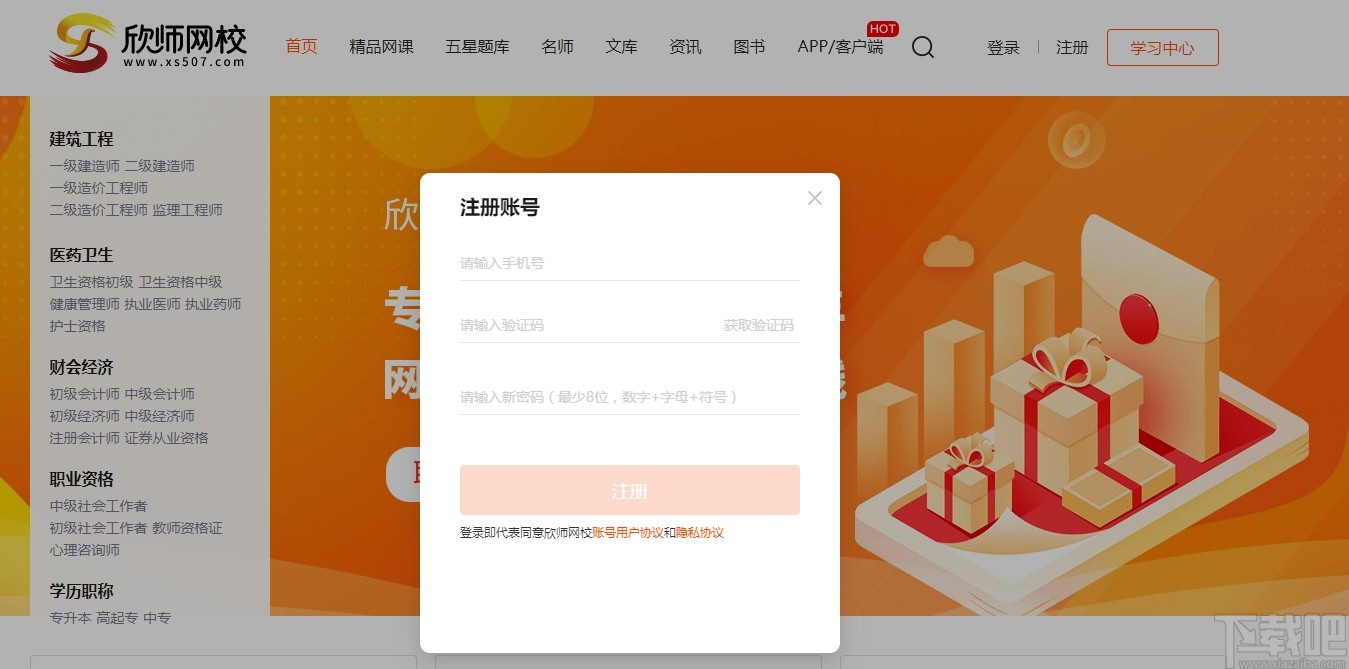Click 图书 in the navigation bar

pyautogui.click(x=748, y=46)
